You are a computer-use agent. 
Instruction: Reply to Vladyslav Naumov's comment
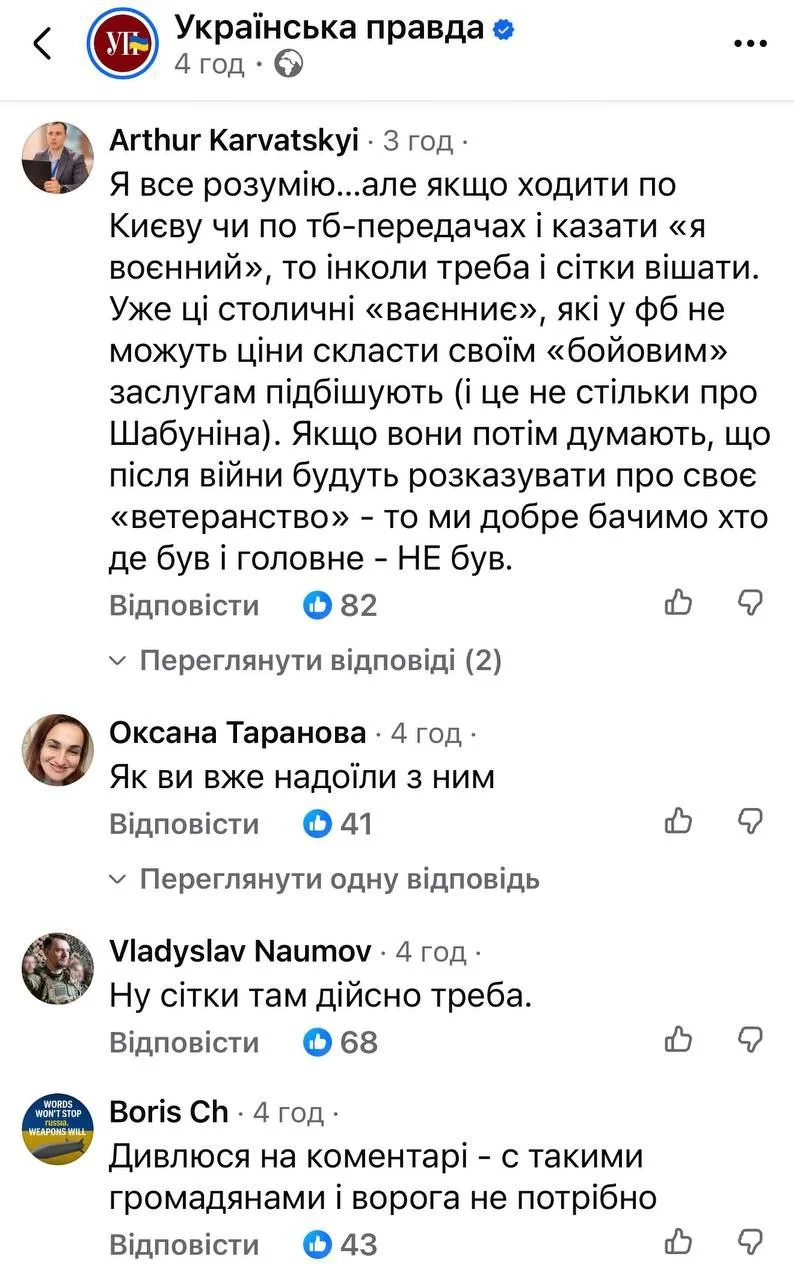pos(183,1043)
